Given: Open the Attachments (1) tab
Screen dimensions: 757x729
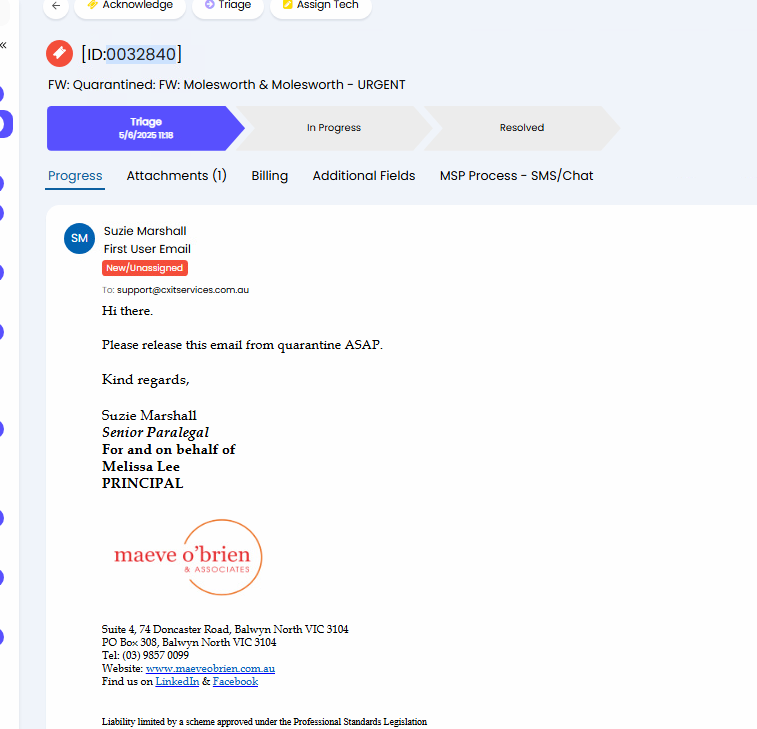Looking at the screenshot, I should point(176,176).
